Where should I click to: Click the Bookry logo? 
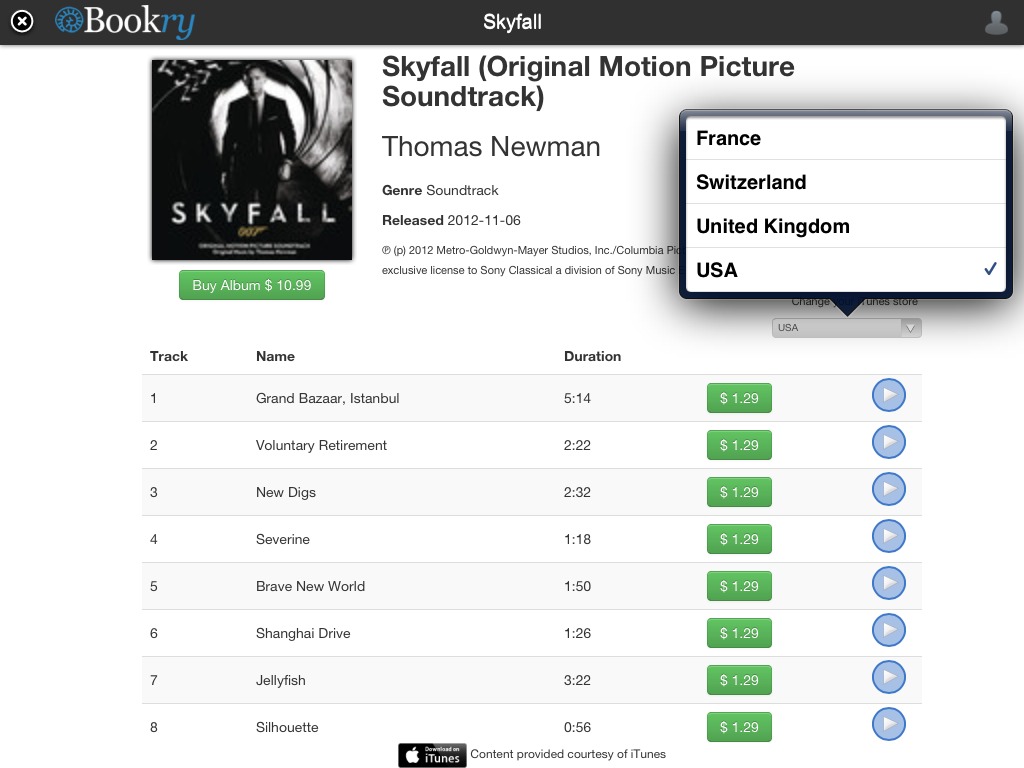[125, 22]
